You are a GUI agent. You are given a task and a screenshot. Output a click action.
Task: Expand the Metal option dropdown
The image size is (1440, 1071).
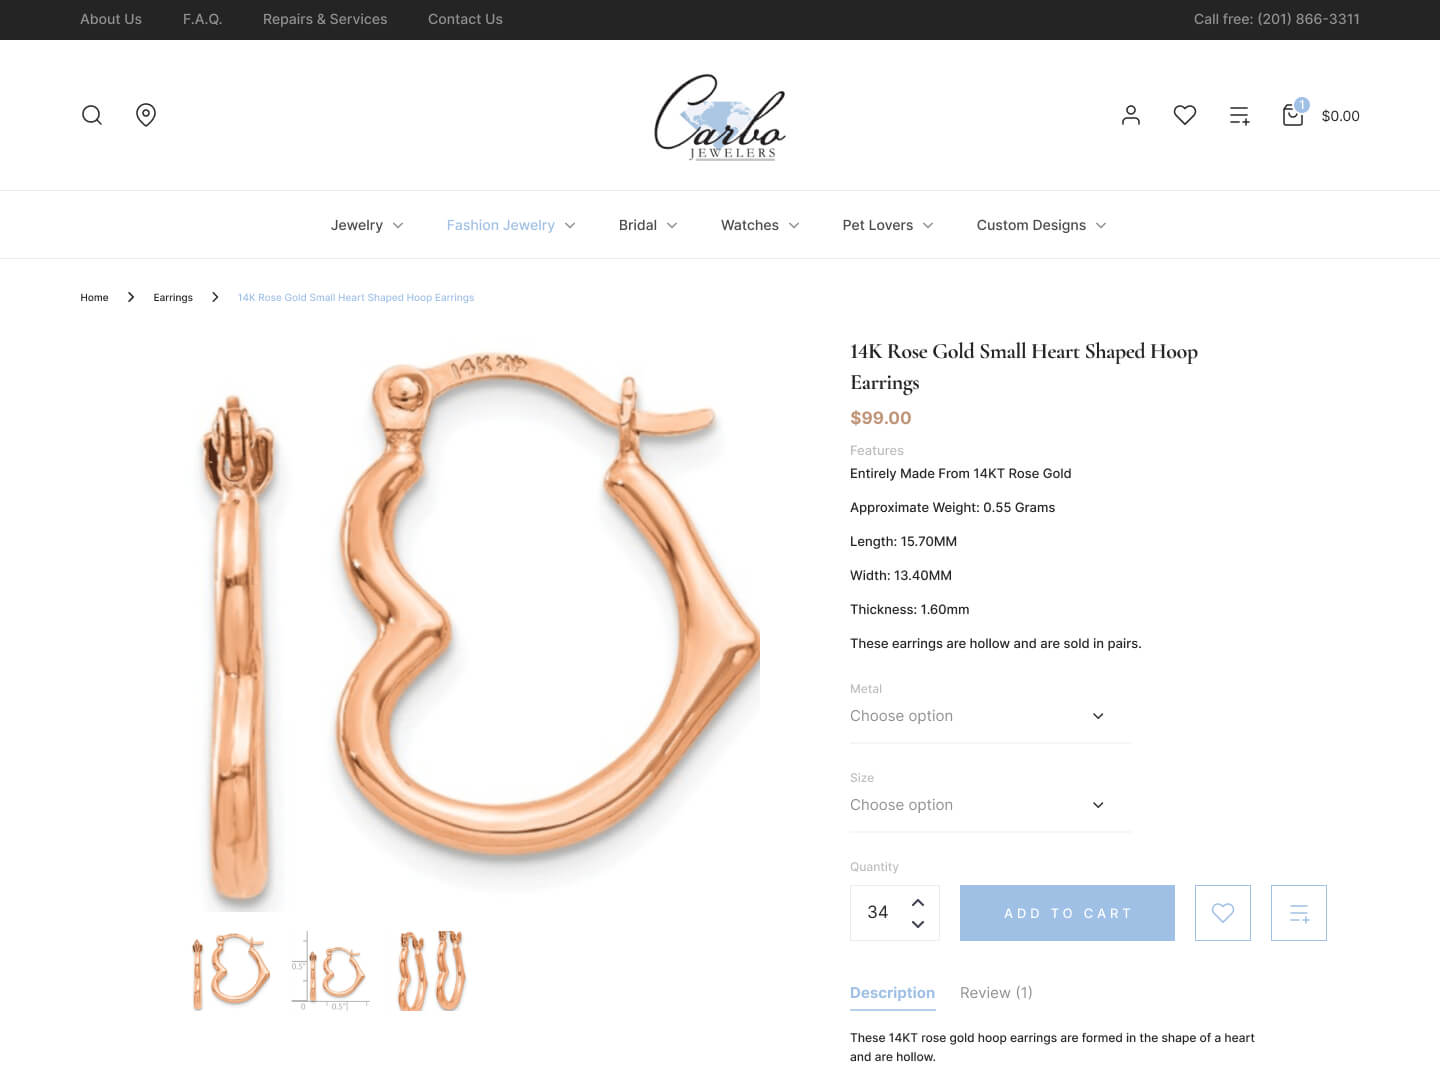pos(990,716)
